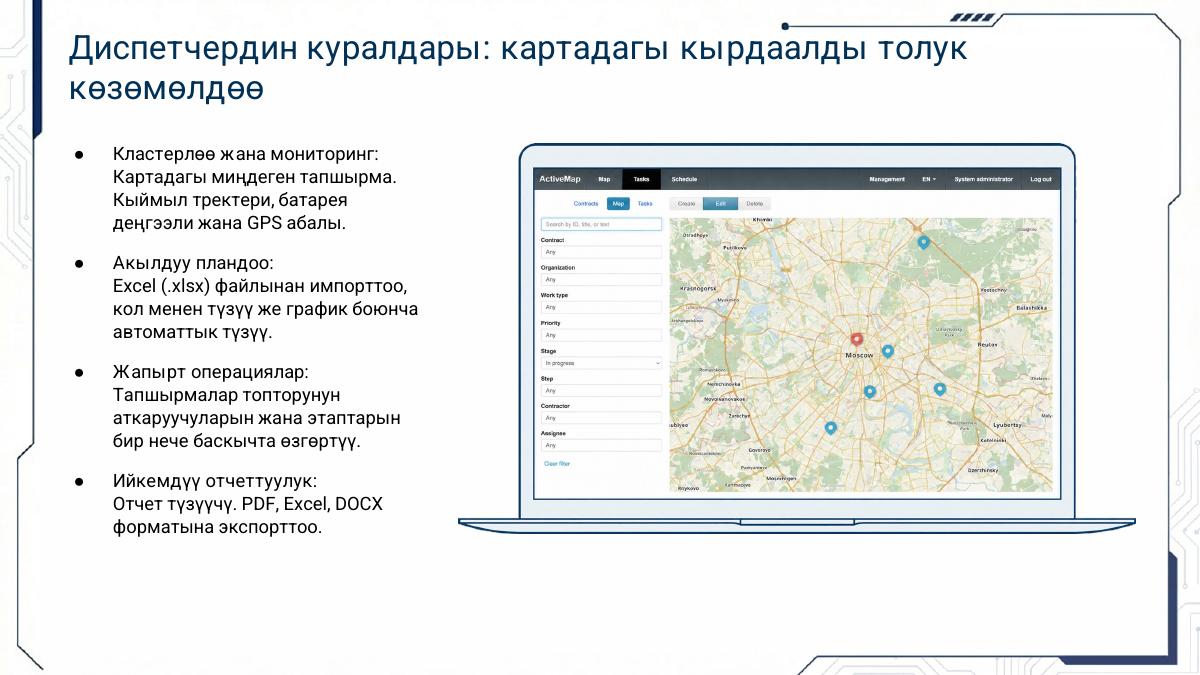
Task: Select the blue pin just east of Moscow label
Action: (887, 352)
